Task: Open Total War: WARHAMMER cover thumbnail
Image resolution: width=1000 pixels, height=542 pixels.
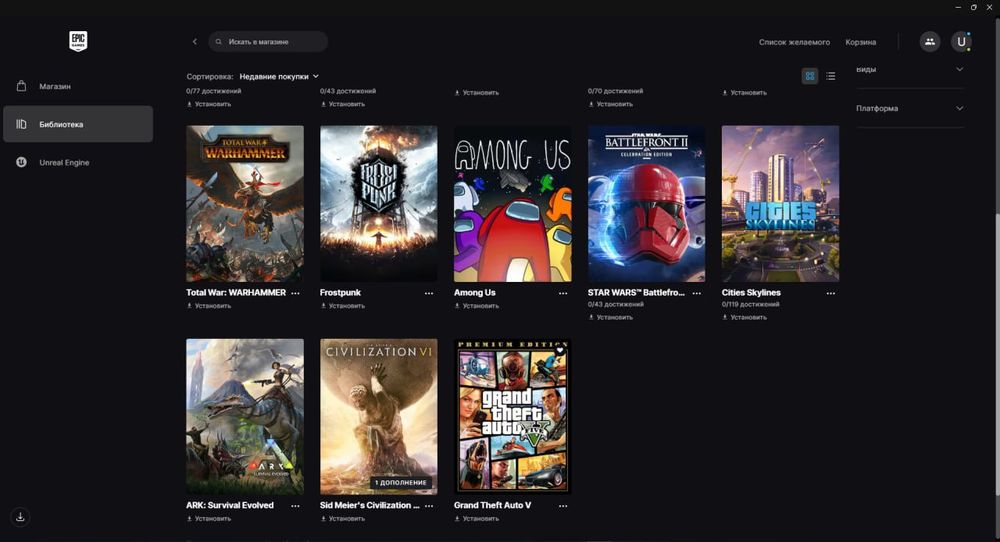Action: coord(245,203)
